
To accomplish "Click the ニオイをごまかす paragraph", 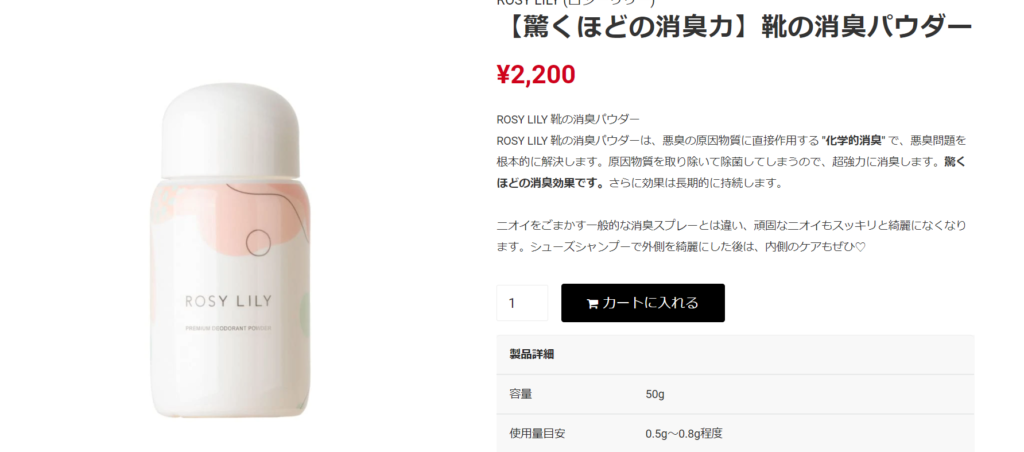I will pos(731,236).
